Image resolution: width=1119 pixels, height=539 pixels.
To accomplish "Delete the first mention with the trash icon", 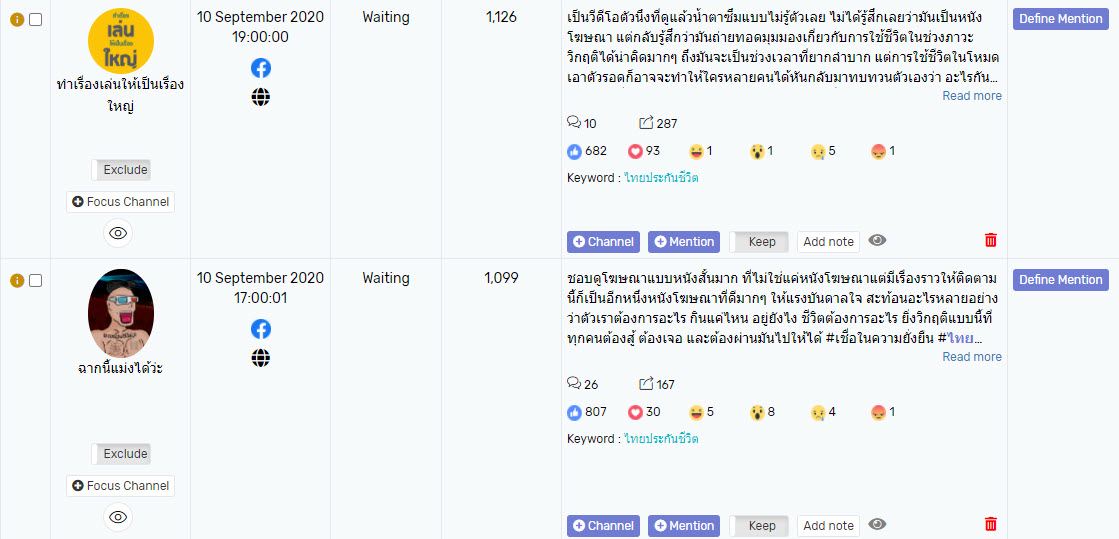I will (990, 240).
